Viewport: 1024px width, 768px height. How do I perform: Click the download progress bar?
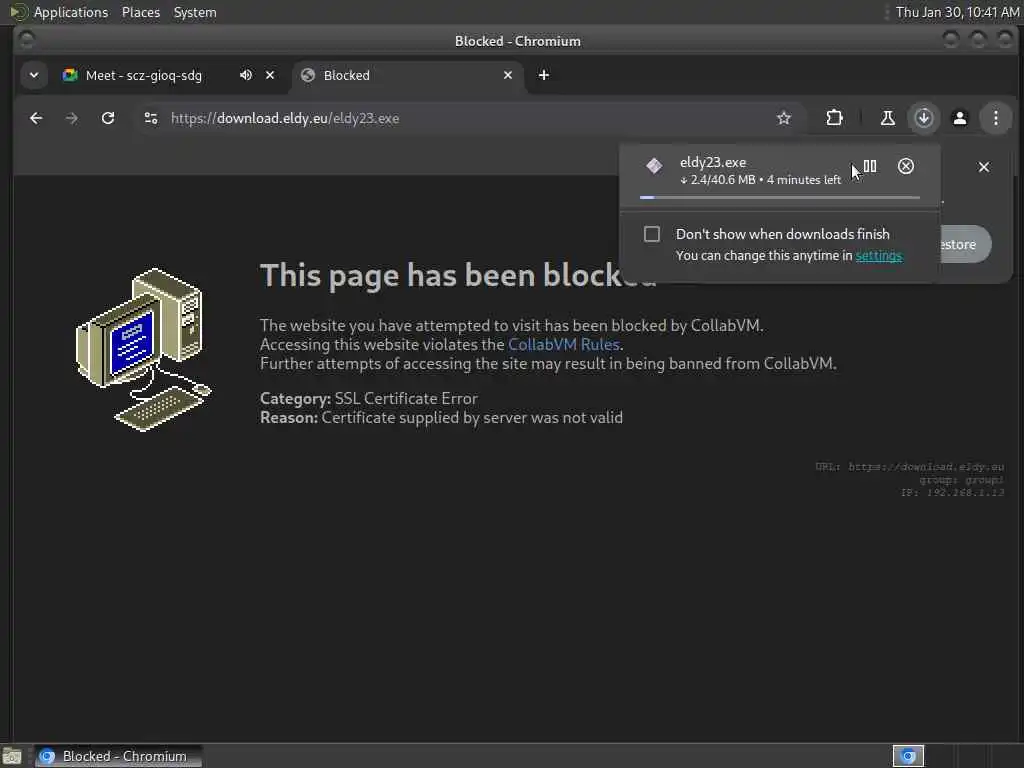click(780, 197)
